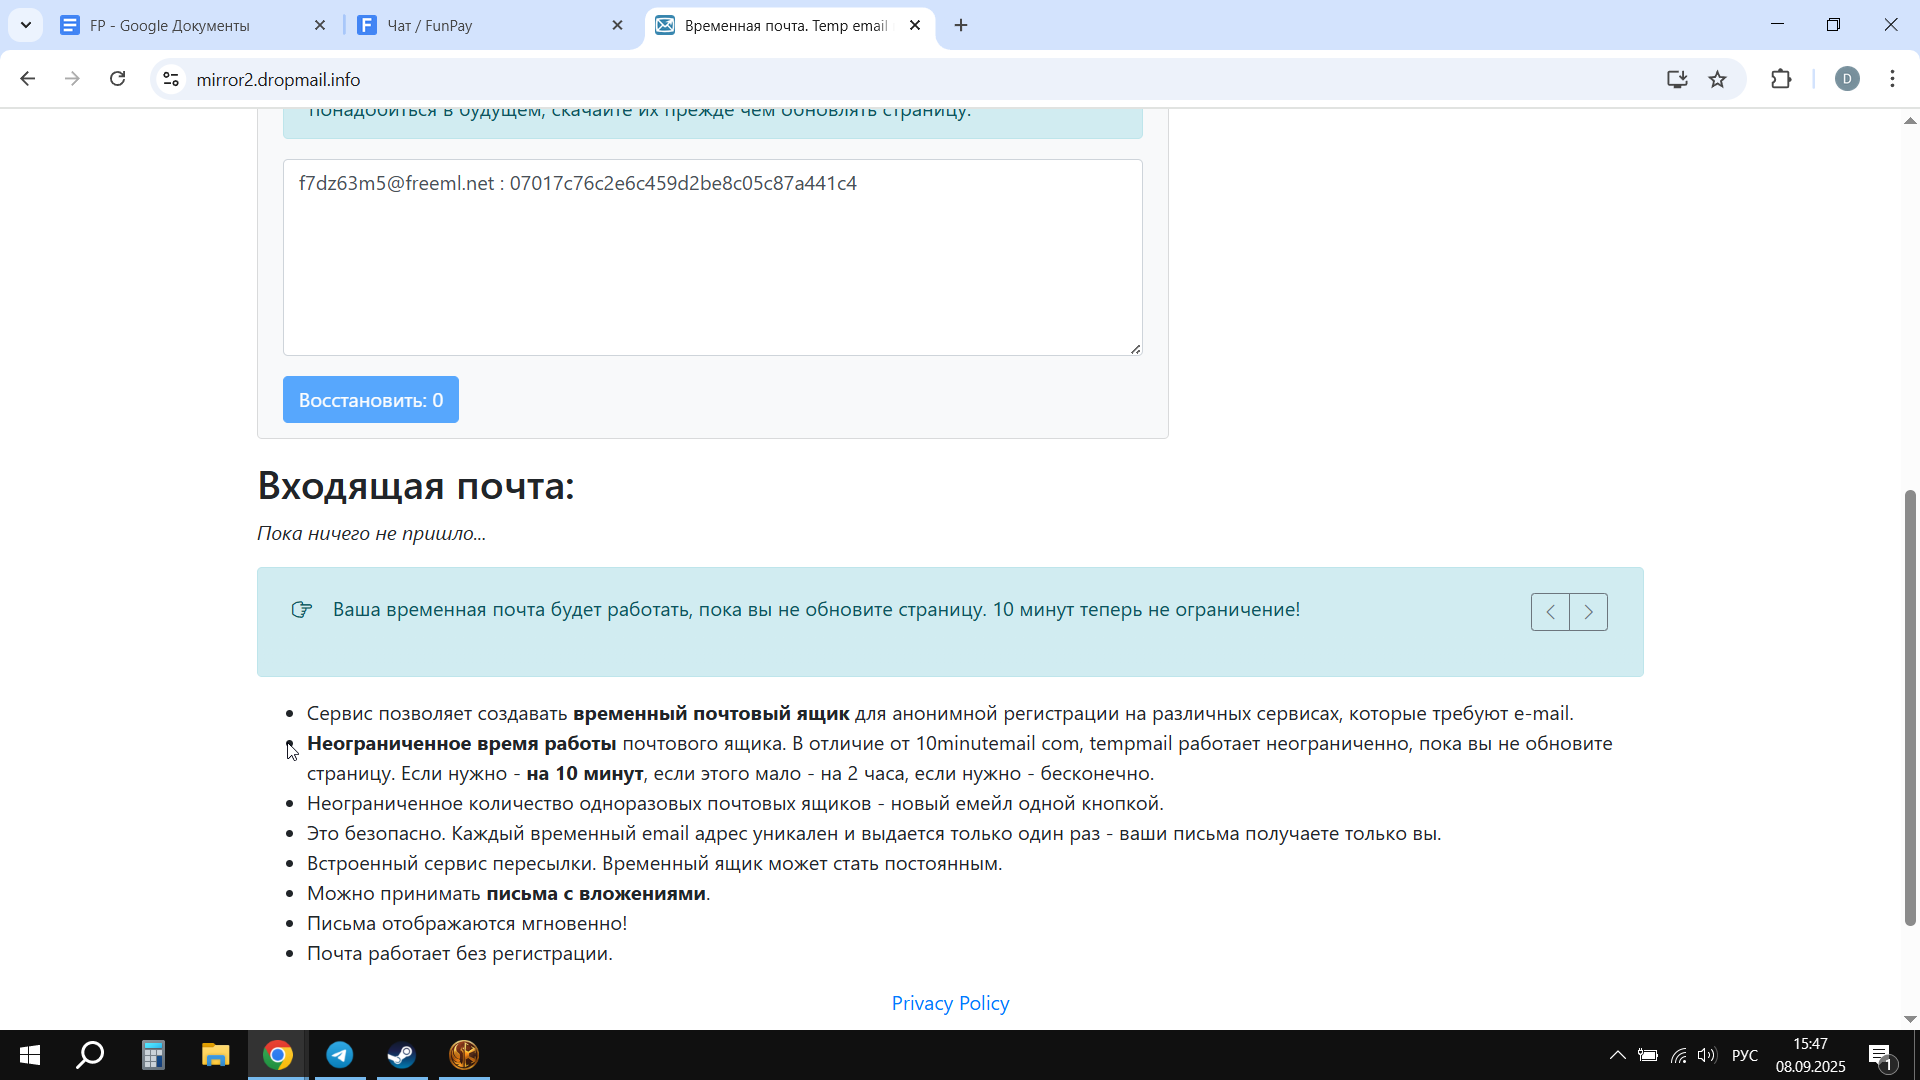The image size is (1920, 1080).
Task: Open the Windows Start menu
Action: point(30,1055)
